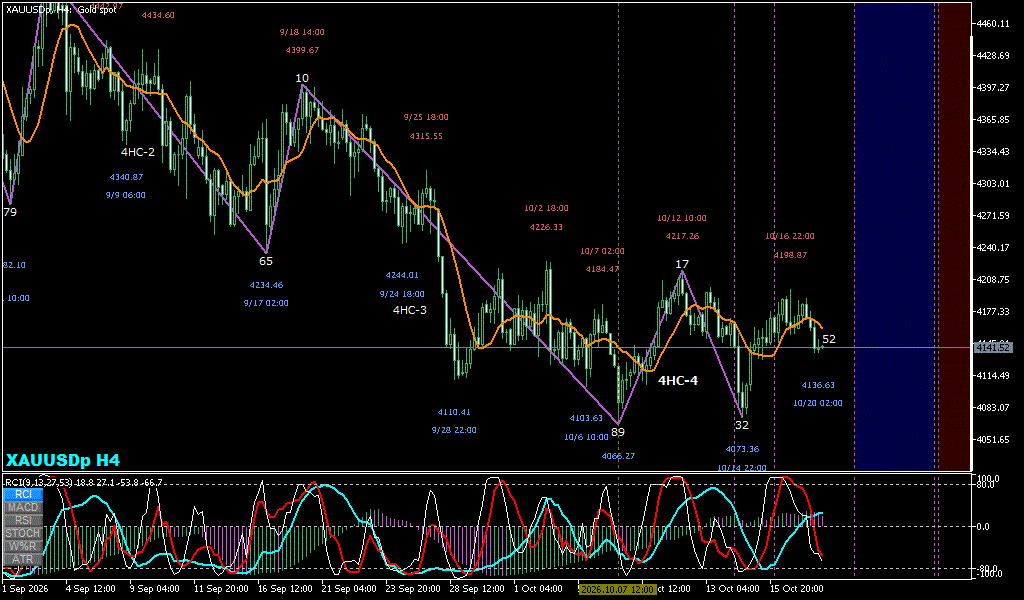Click swing high label 4198.87
This screenshot has width=1024, height=600.
(790, 255)
